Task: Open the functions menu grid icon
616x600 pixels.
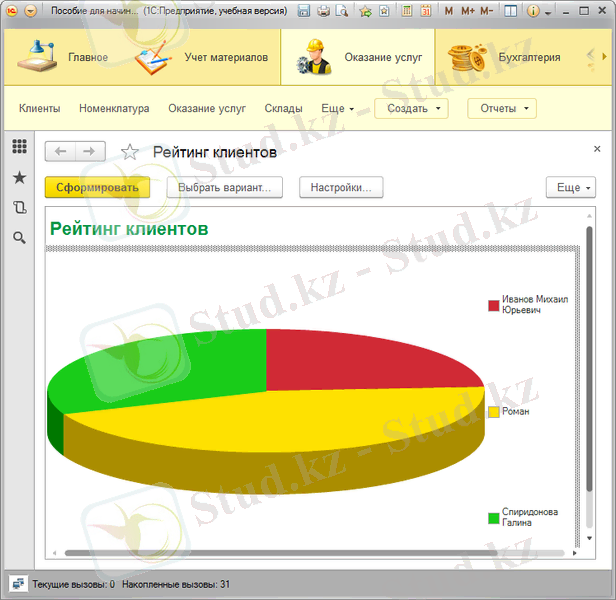Action: click(19, 147)
